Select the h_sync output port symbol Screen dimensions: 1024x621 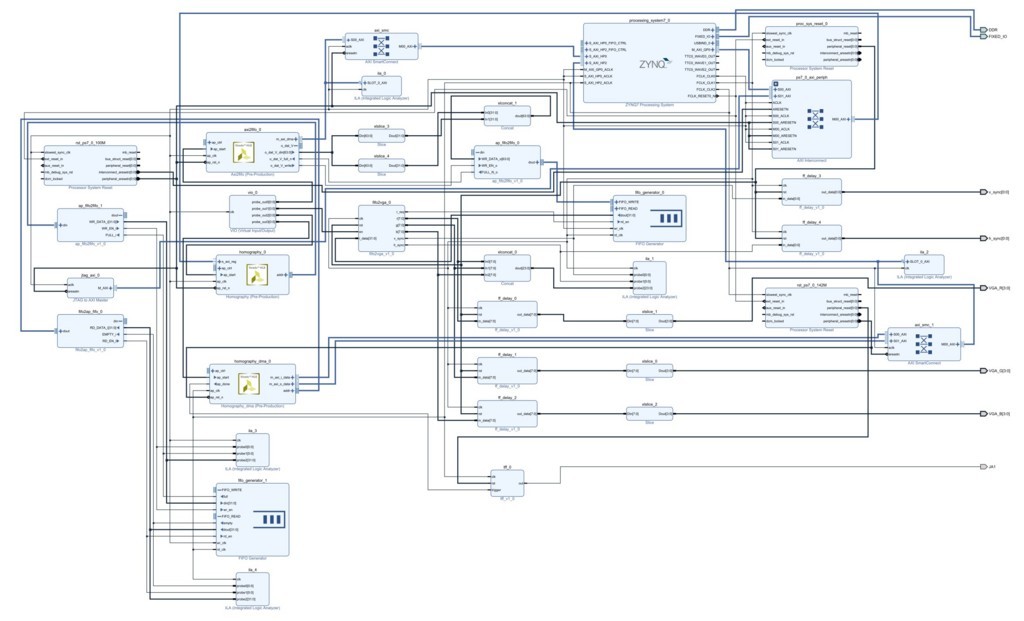point(984,238)
